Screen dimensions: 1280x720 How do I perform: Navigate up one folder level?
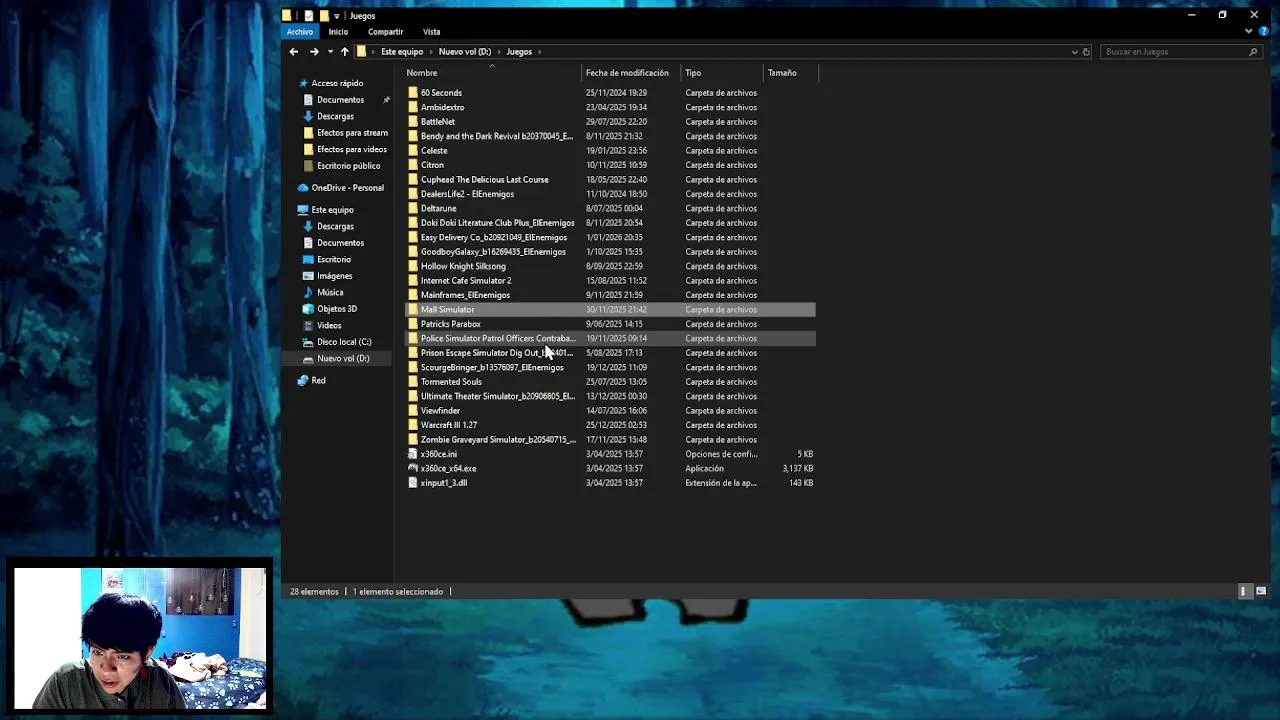pos(345,52)
